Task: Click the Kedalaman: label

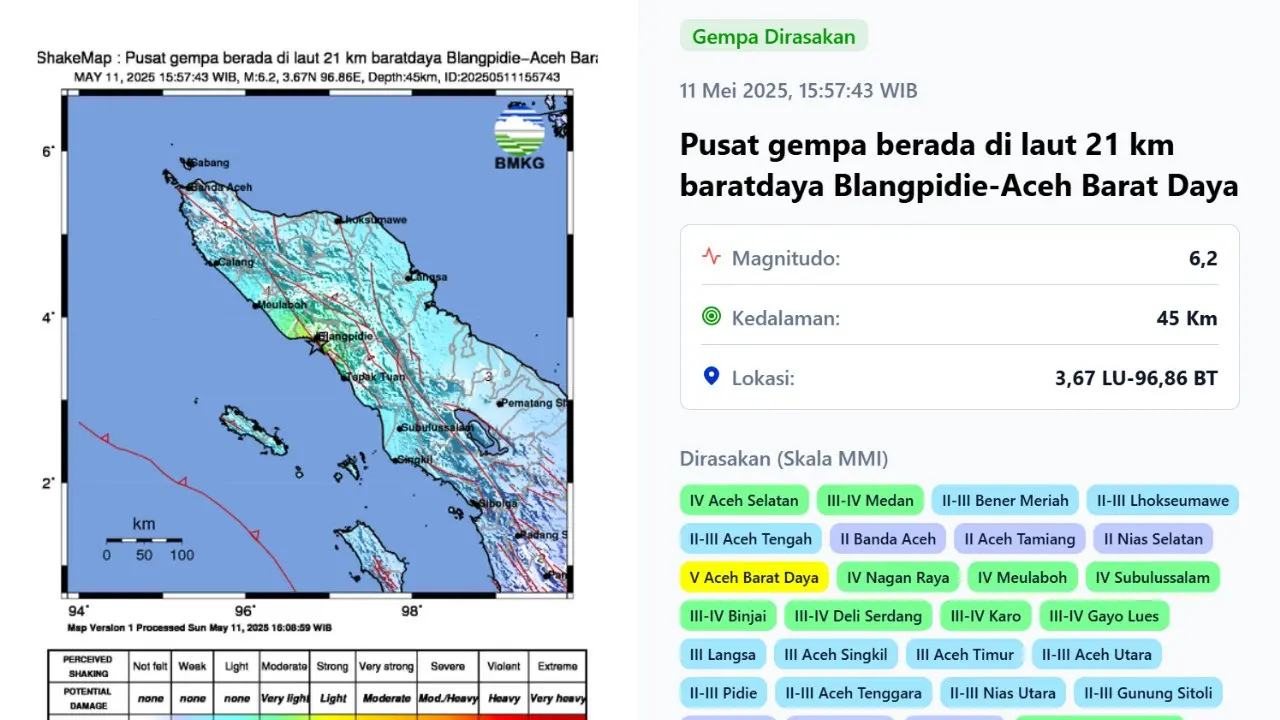Action: coord(786,319)
